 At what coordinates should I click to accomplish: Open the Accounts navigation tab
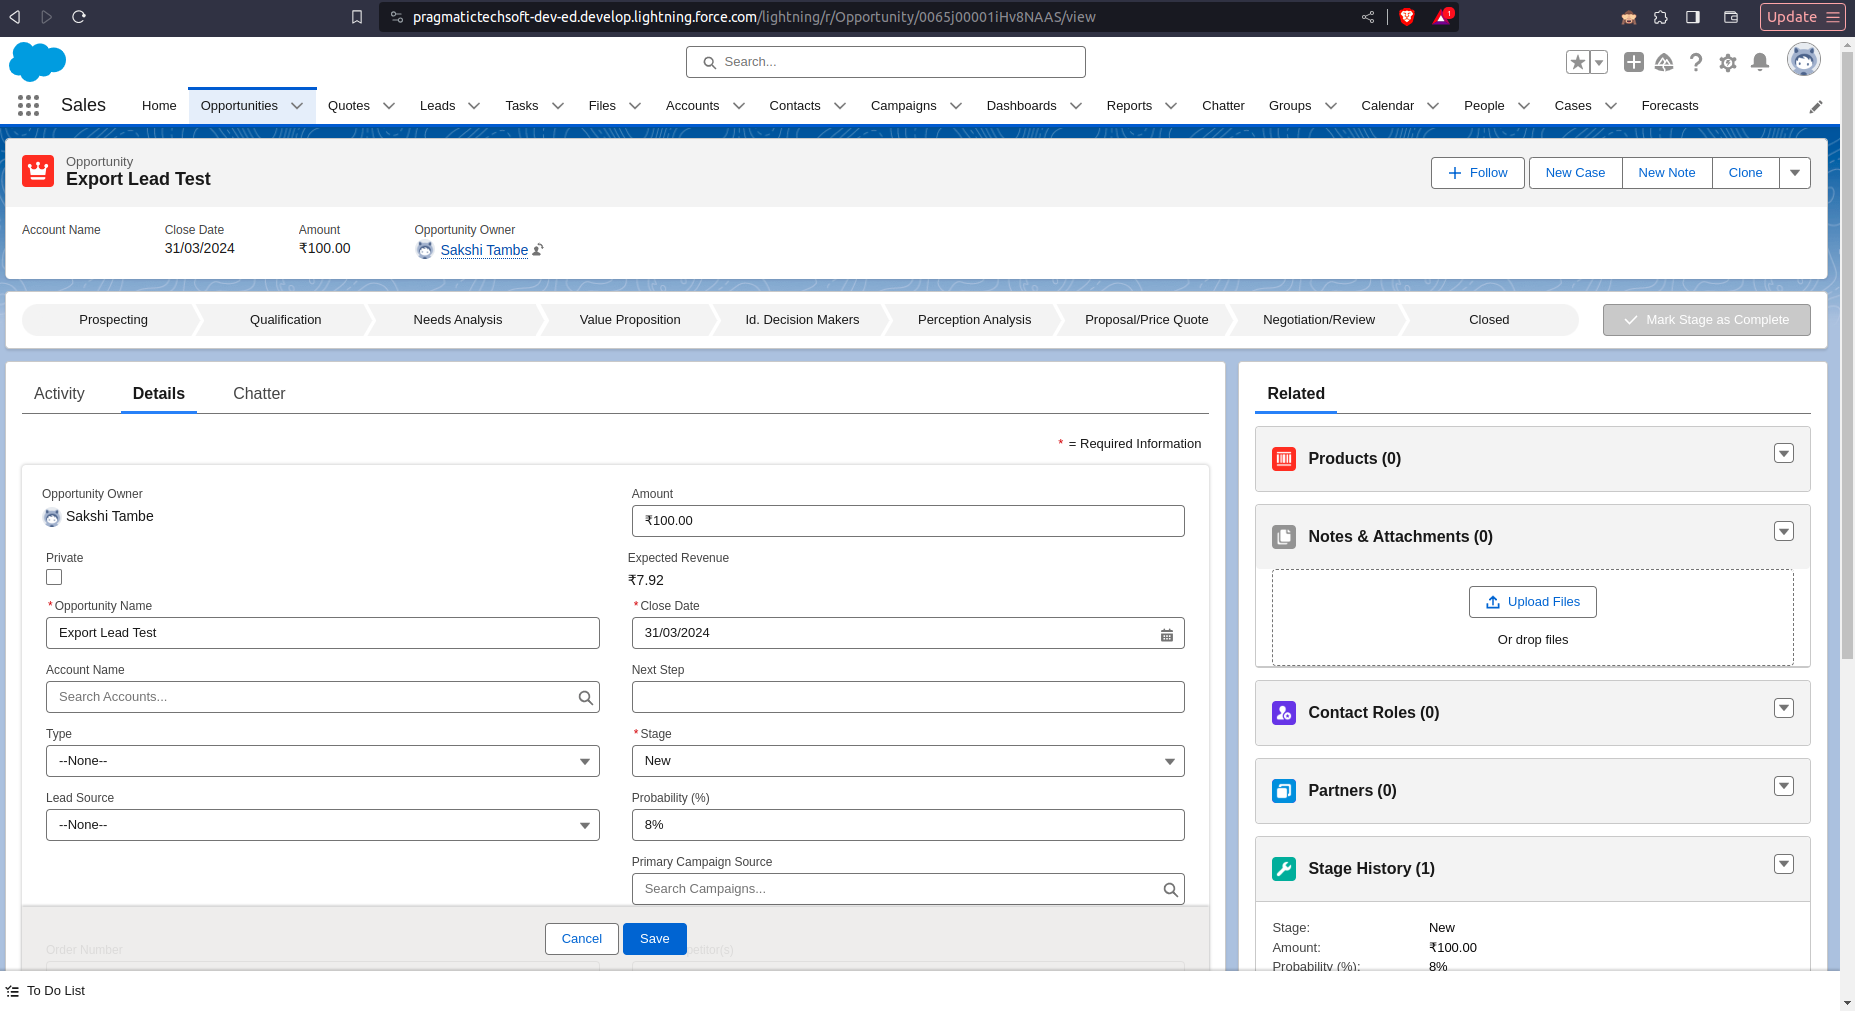tap(692, 106)
